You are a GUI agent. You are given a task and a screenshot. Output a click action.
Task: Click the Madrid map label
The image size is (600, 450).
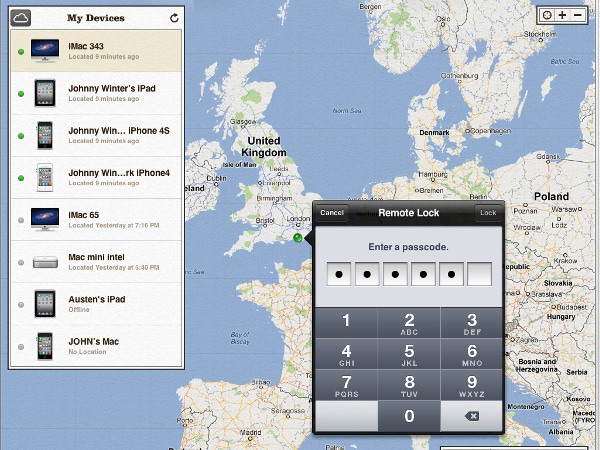(250, 432)
